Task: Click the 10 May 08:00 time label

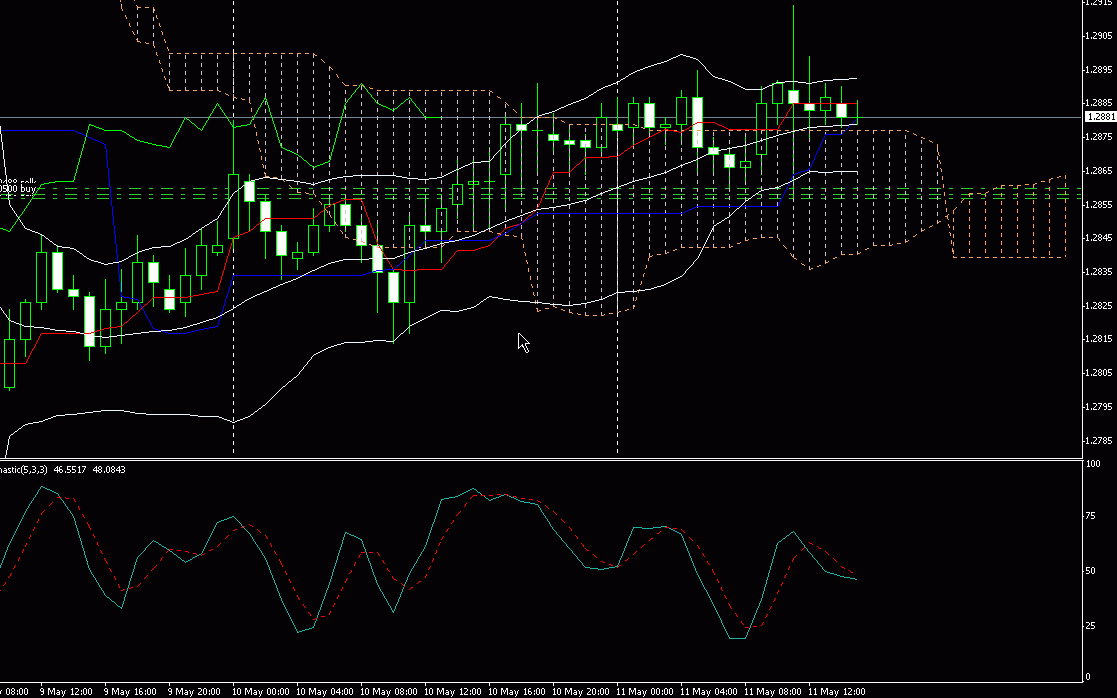Action: pyautogui.click(x=389, y=692)
